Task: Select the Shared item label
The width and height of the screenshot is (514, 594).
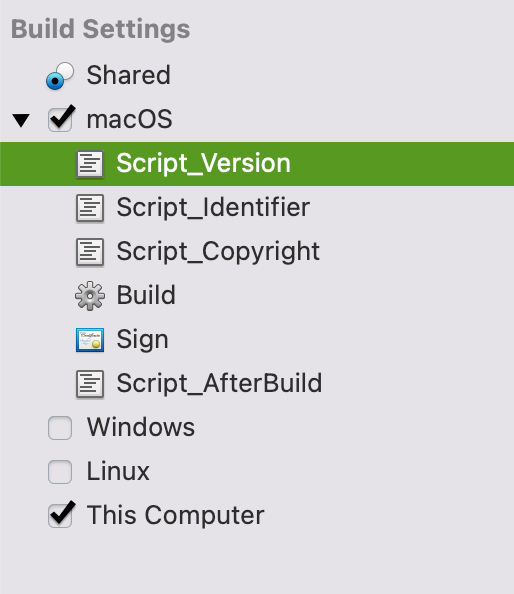Action: 128,75
